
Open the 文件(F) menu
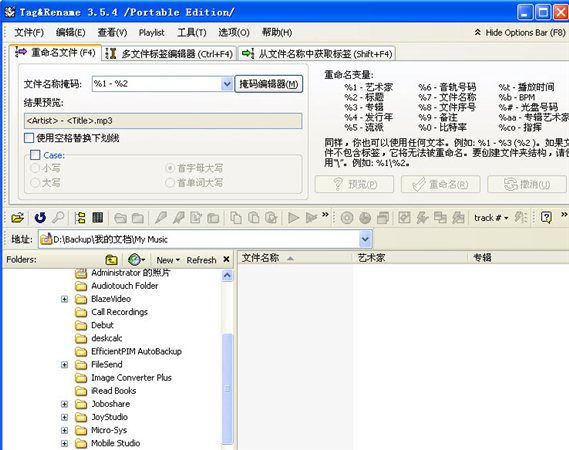point(29,33)
